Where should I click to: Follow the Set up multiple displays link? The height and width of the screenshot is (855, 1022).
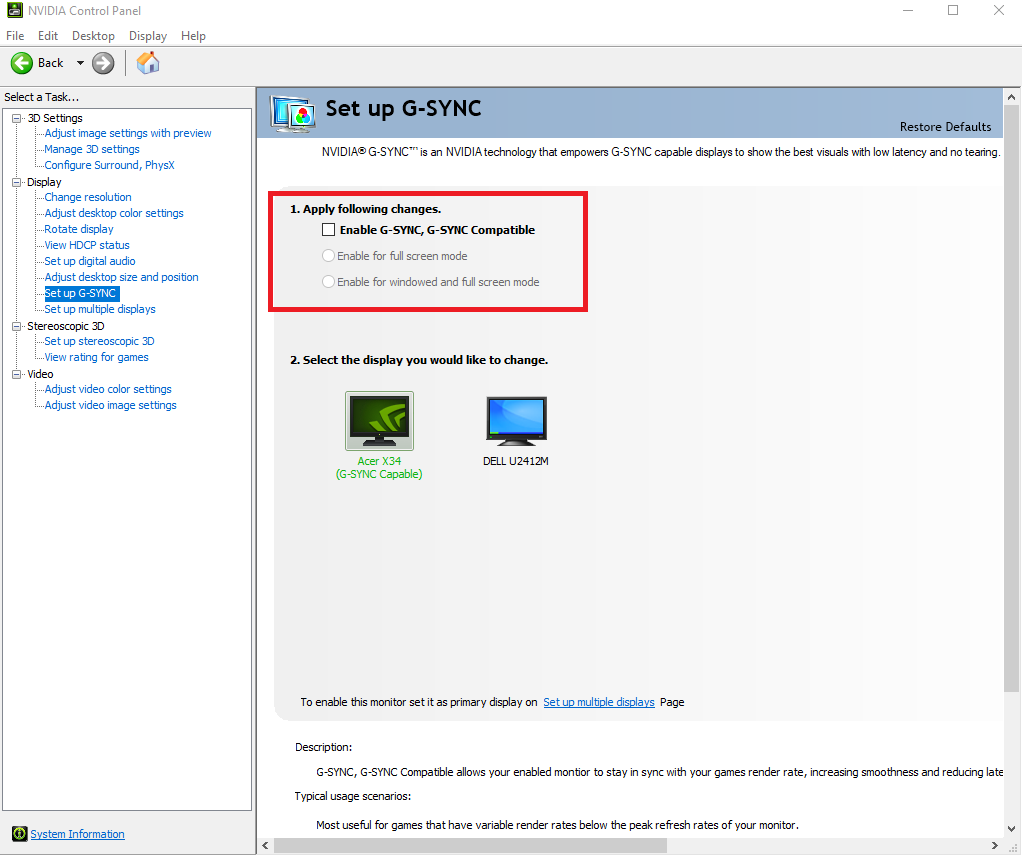click(598, 702)
